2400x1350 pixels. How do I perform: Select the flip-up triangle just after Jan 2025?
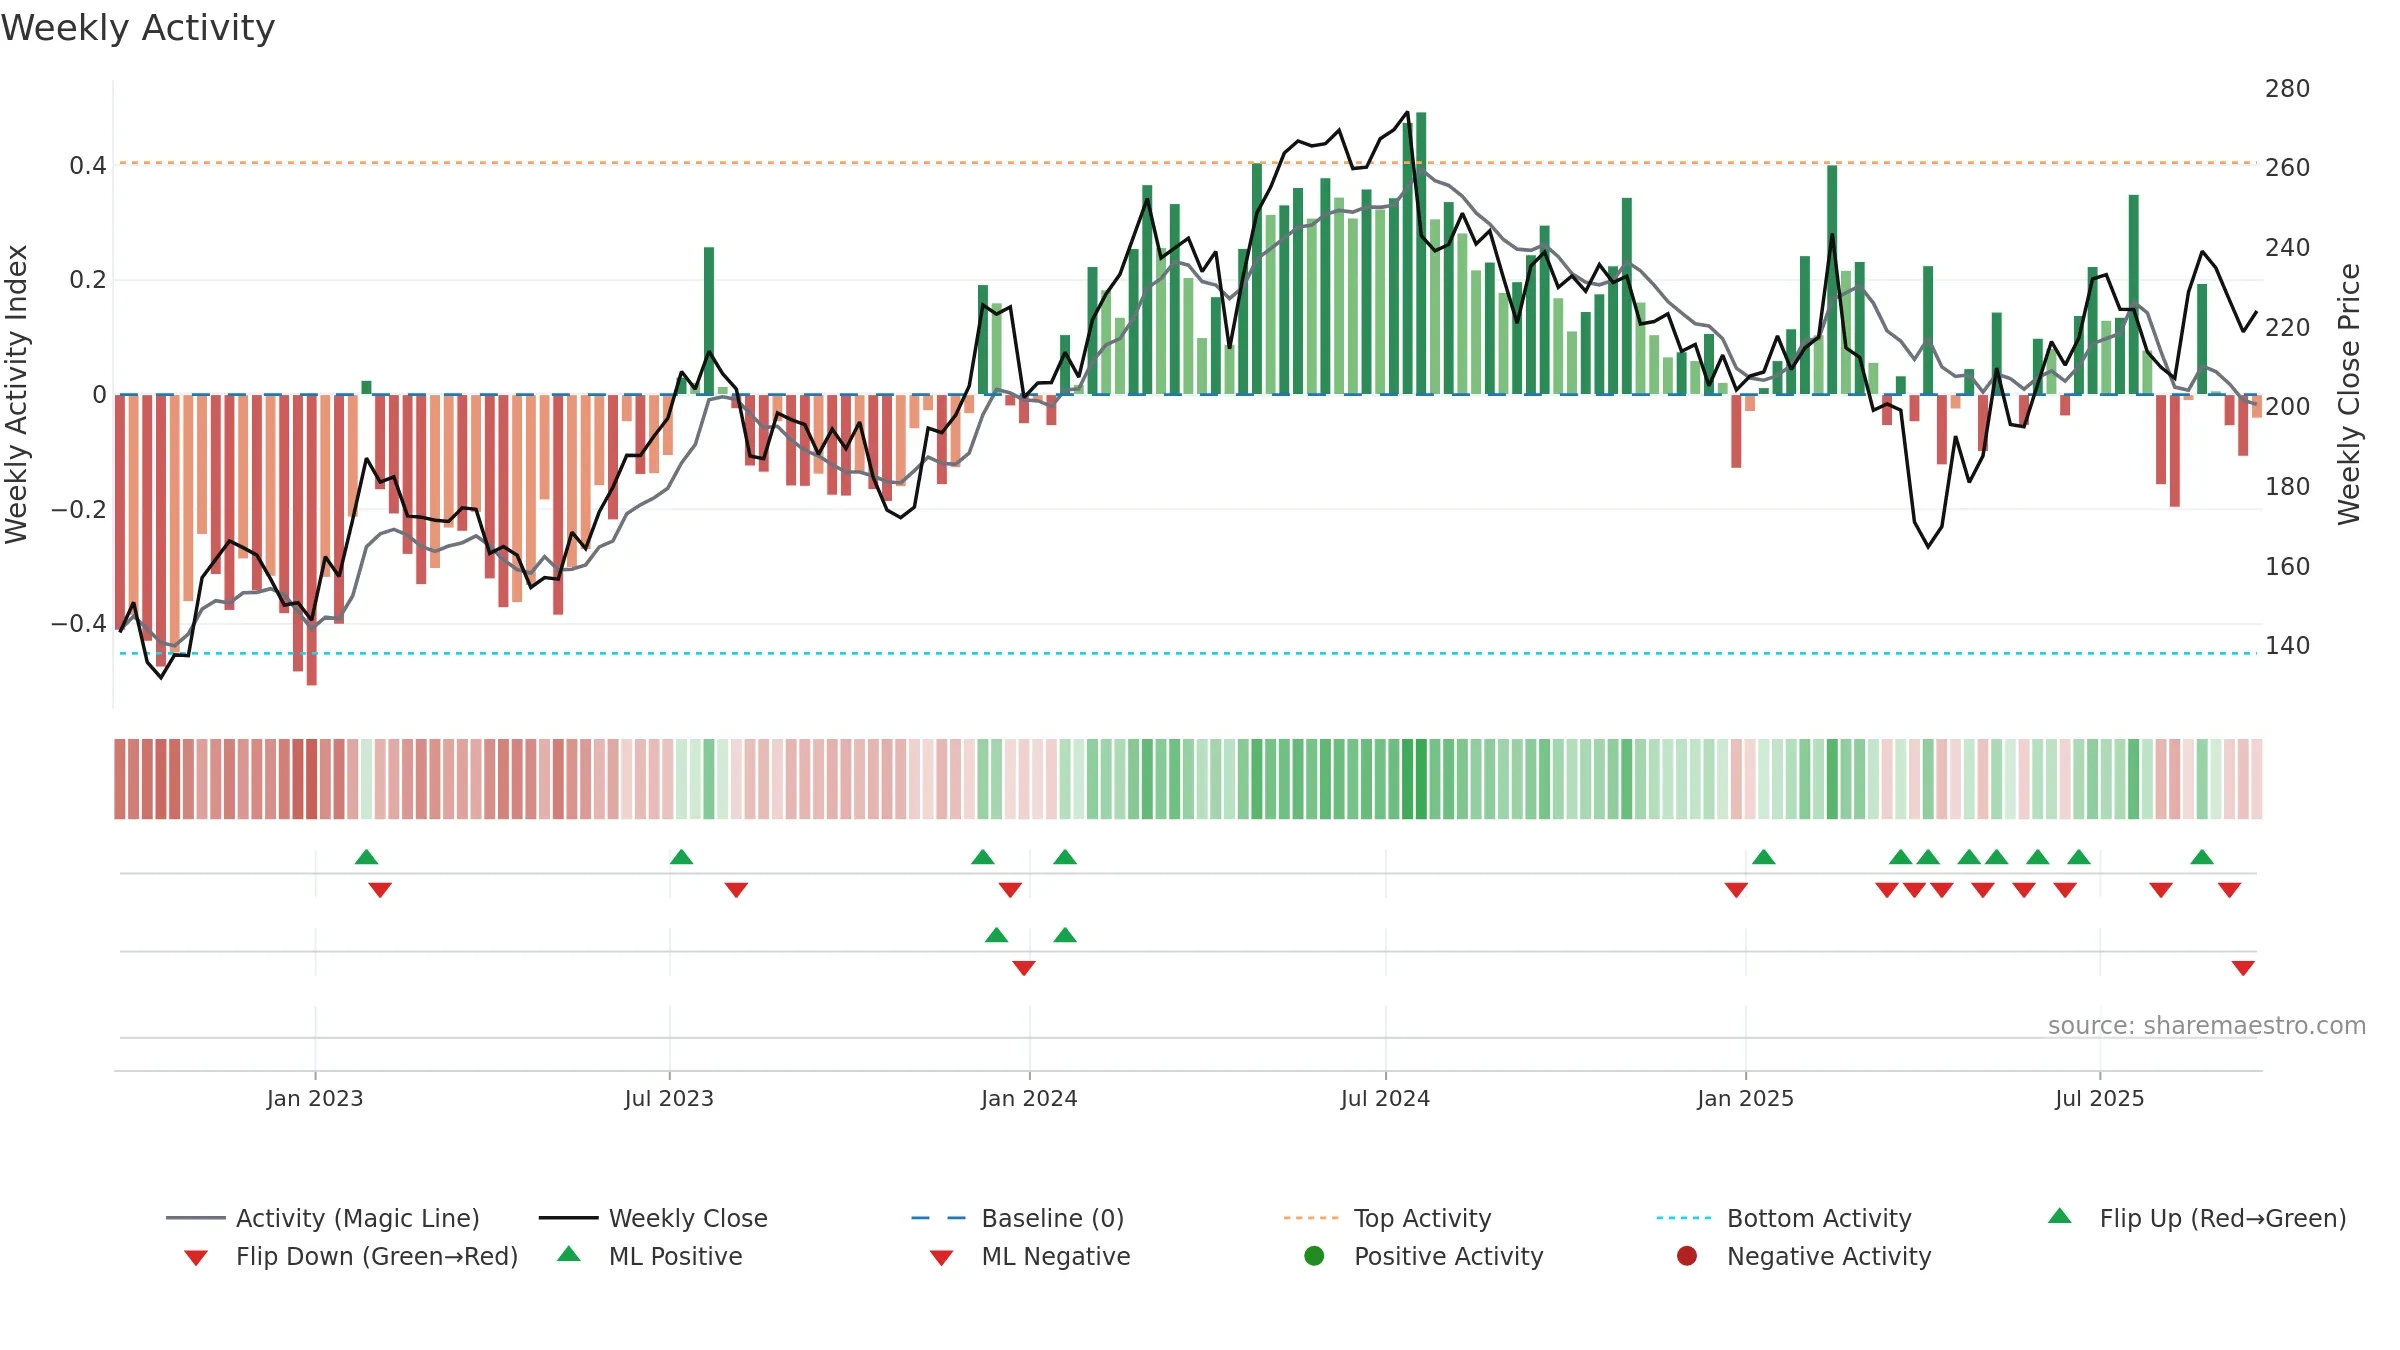pos(1764,857)
